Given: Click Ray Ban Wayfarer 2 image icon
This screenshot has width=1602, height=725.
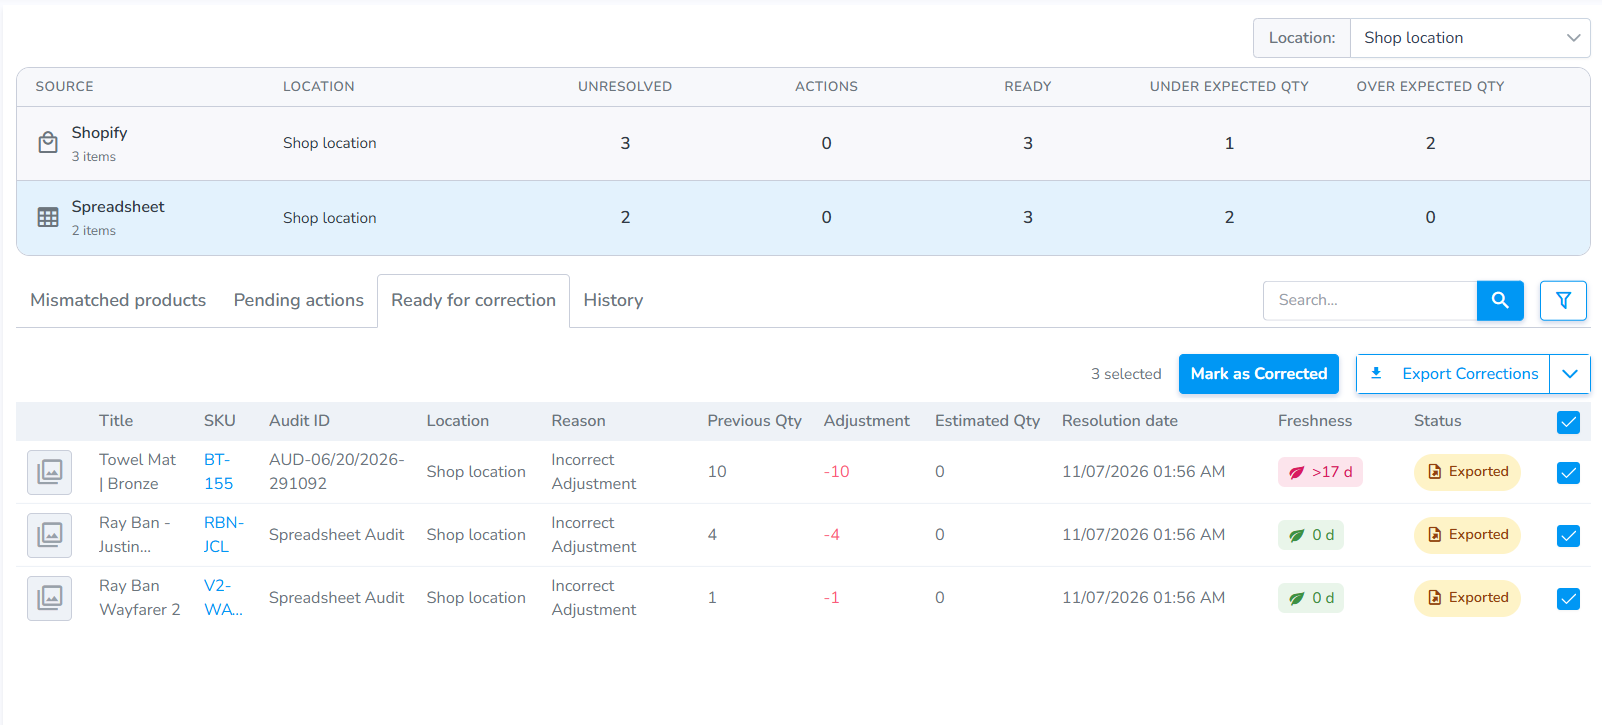Looking at the screenshot, I should pyautogui.click(x=49, y=598).
